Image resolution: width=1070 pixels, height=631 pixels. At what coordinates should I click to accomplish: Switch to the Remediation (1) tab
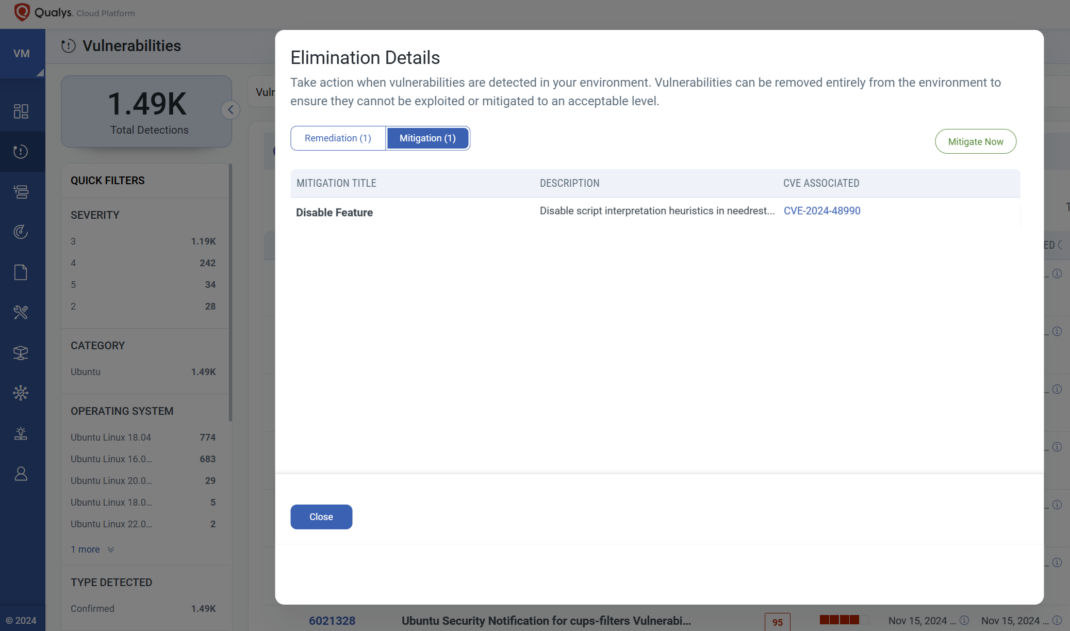338,138
